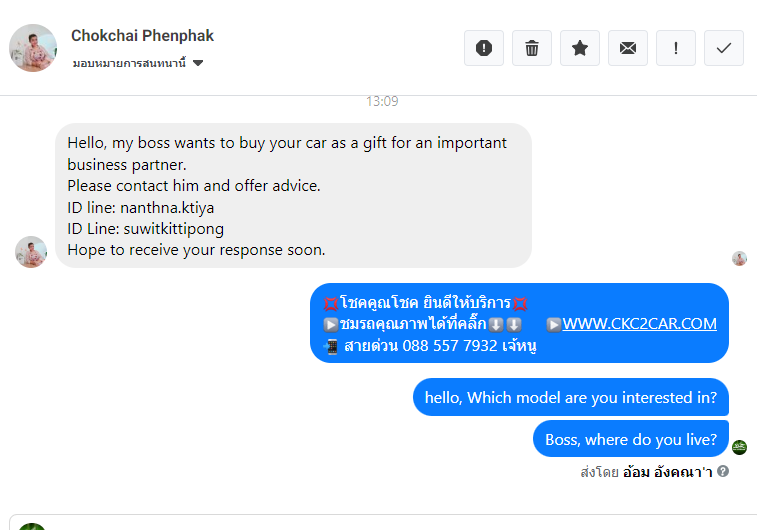Image resolution: width=757 pixels, height=530 pixels.
Task: Star this conversation for follow up
Action: [x=580, y=48]
